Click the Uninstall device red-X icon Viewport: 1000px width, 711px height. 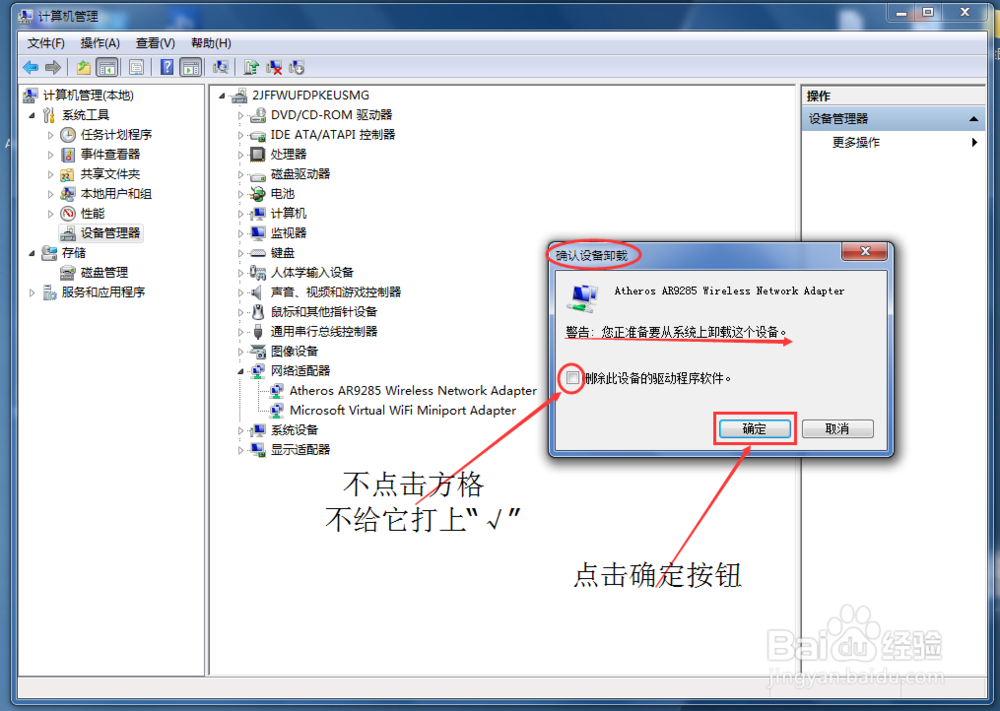pyautogui.click(x=274, y=67)
